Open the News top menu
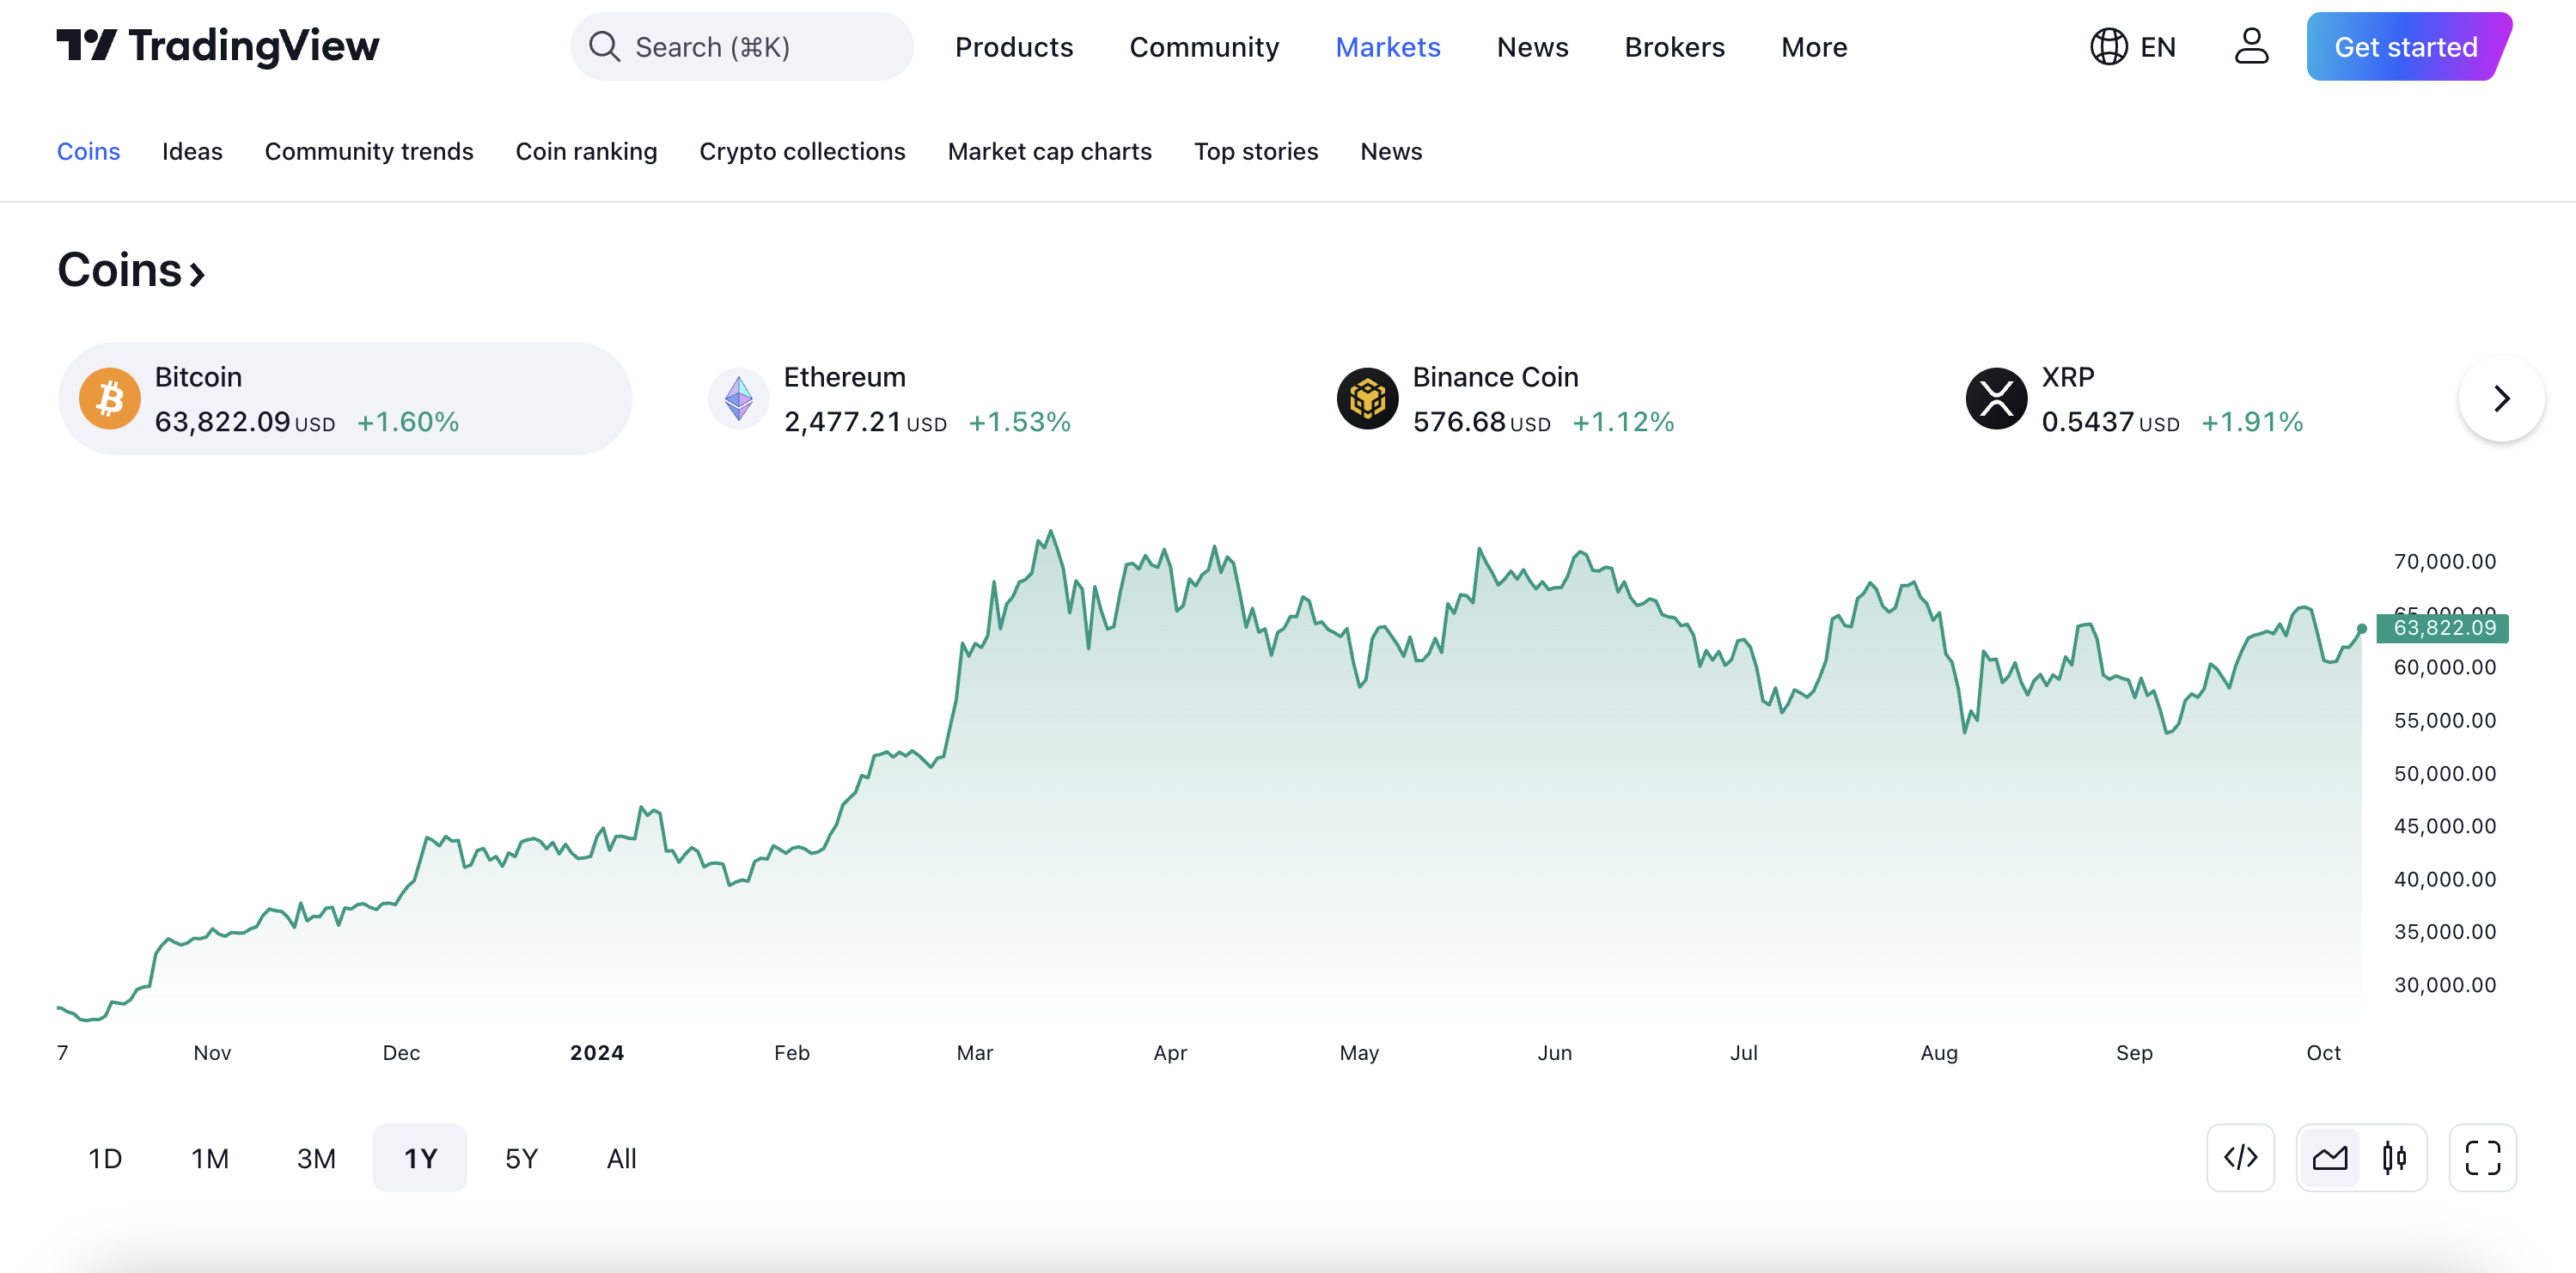The width and height of the screenshot is (2576, 1273). coord(1532,47)
